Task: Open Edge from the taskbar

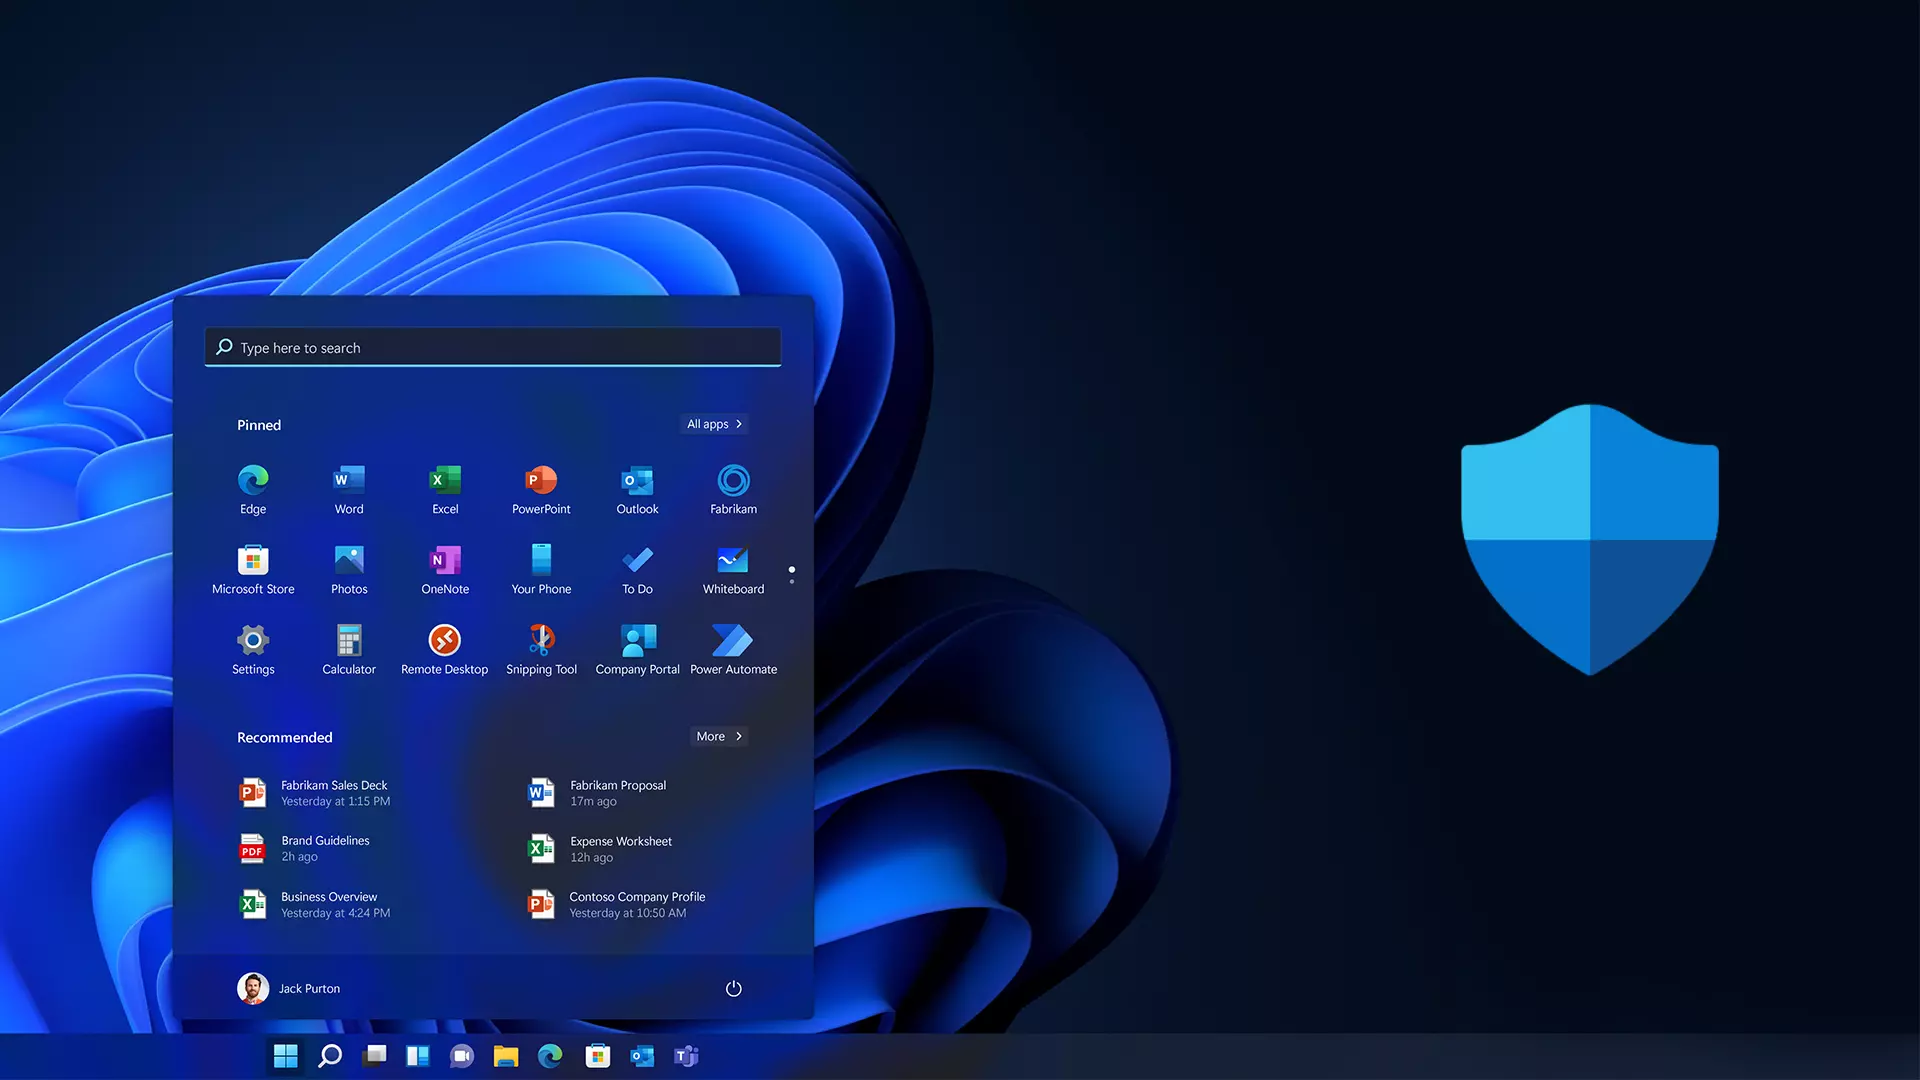Action: tap(550, 1056)
